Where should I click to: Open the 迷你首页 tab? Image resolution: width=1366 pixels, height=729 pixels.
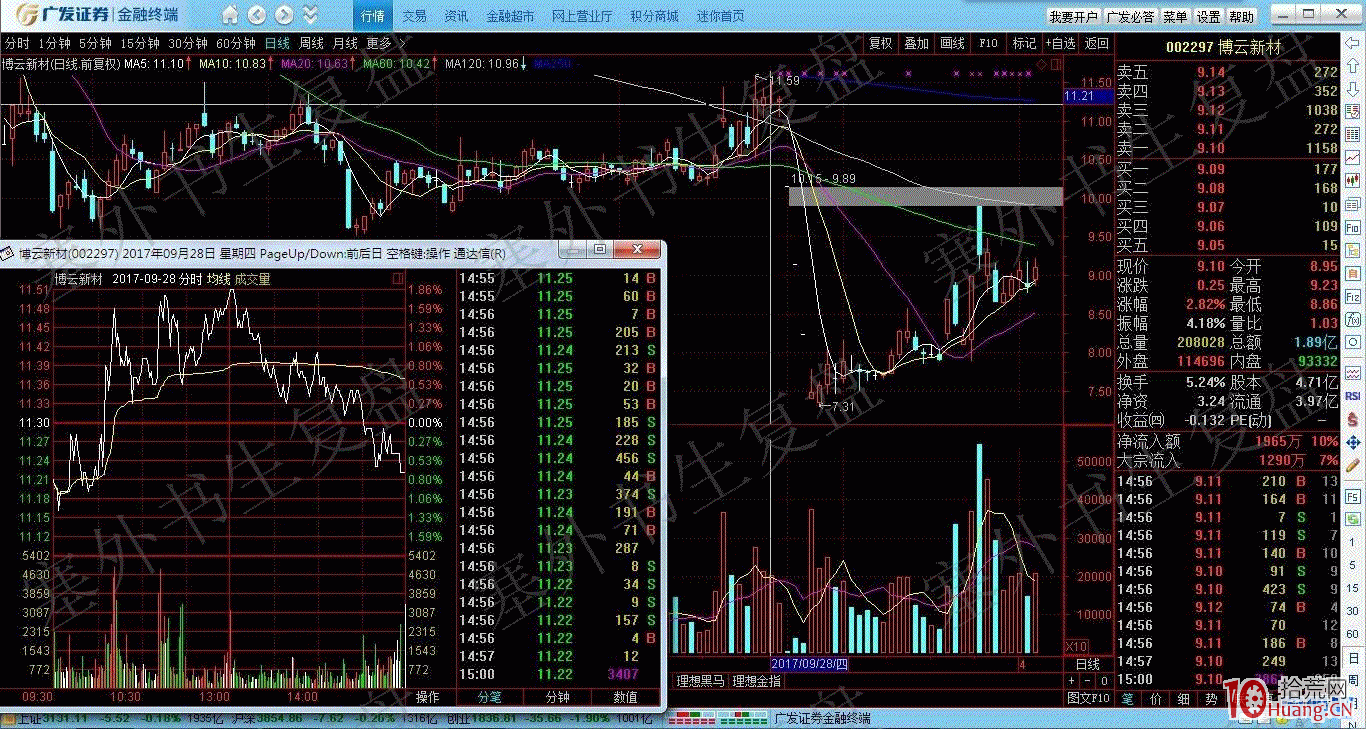[x=720, y=16]
